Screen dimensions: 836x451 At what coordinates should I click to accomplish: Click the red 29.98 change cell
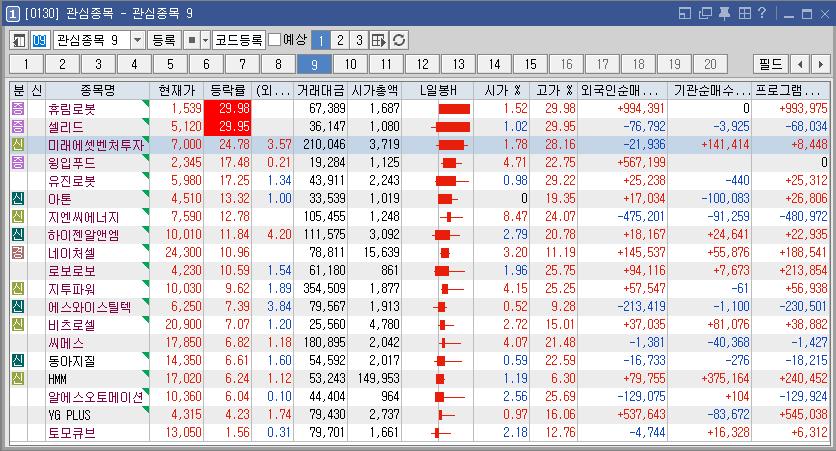228,109
